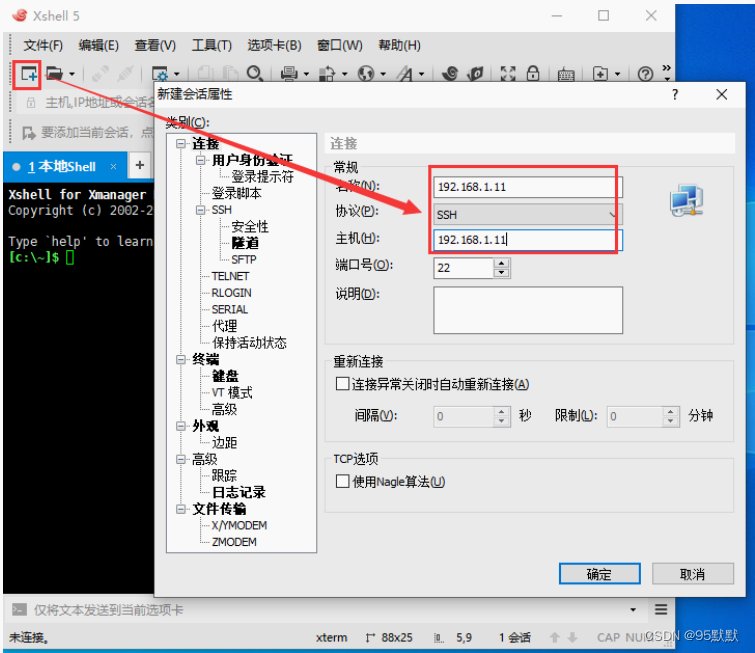Click the plus button to add a new tab
The image size is (755, 653).
(x=140, y=165)
